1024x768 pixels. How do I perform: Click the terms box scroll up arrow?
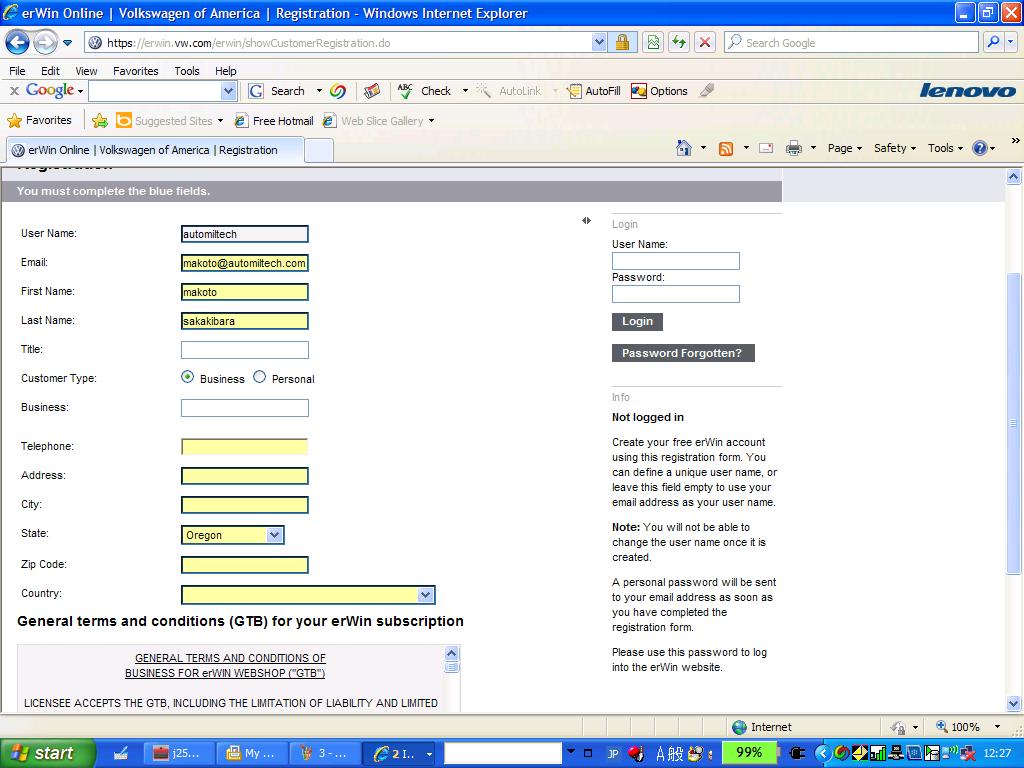pos(451,652)
